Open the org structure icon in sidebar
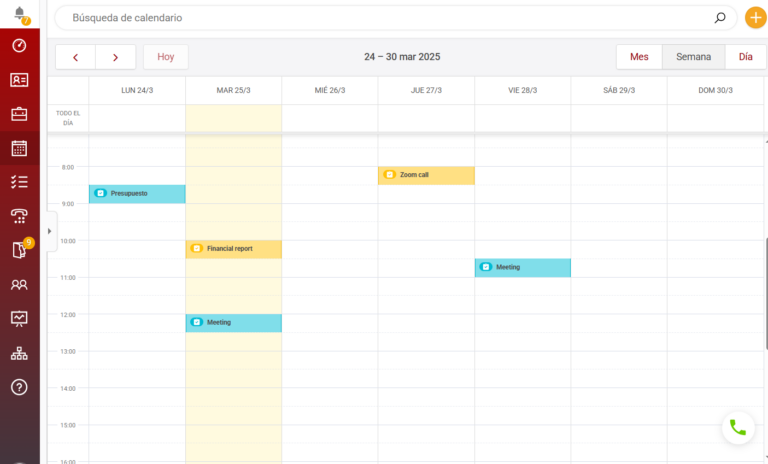Image resolution: width=768 pixels, height=464 pixels. [19, 353]
